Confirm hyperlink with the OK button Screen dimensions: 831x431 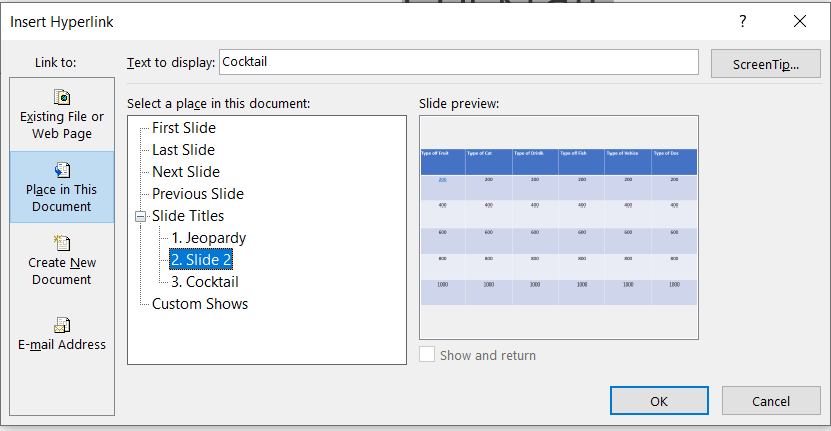click(658, 401)
